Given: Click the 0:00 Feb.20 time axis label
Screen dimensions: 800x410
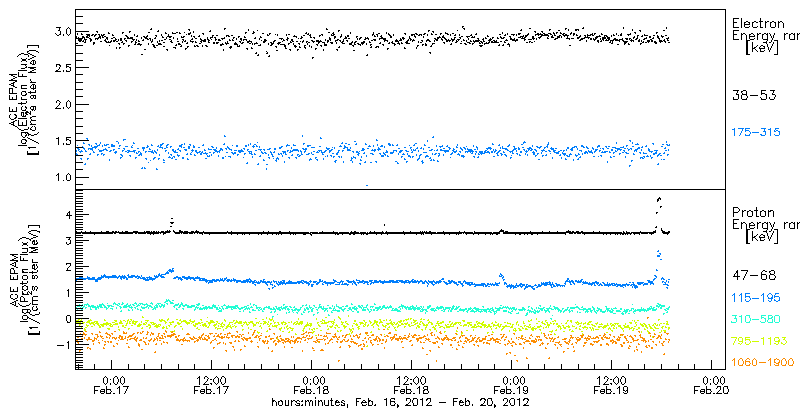Looking at the screenshot, I should coord(712,385).
